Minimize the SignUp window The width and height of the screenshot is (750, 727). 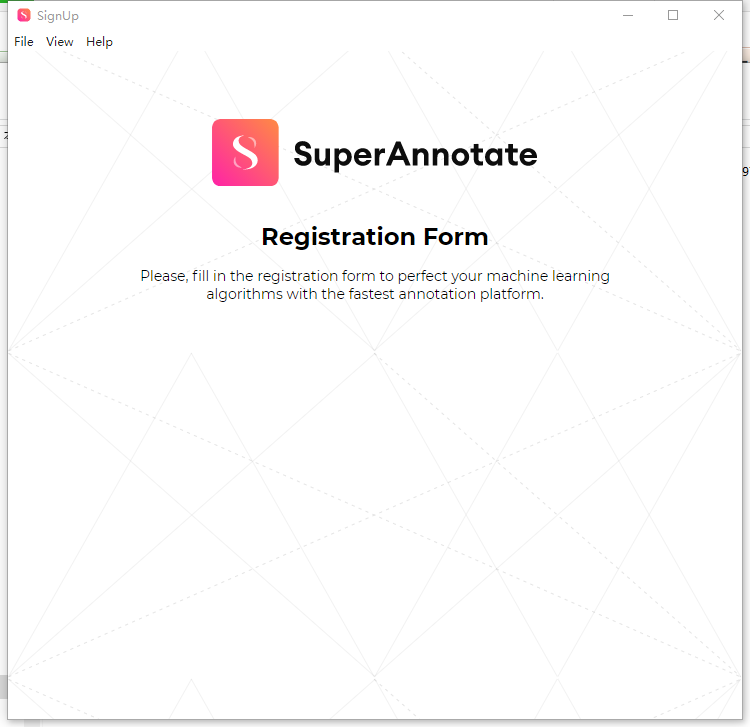point(628,15)
